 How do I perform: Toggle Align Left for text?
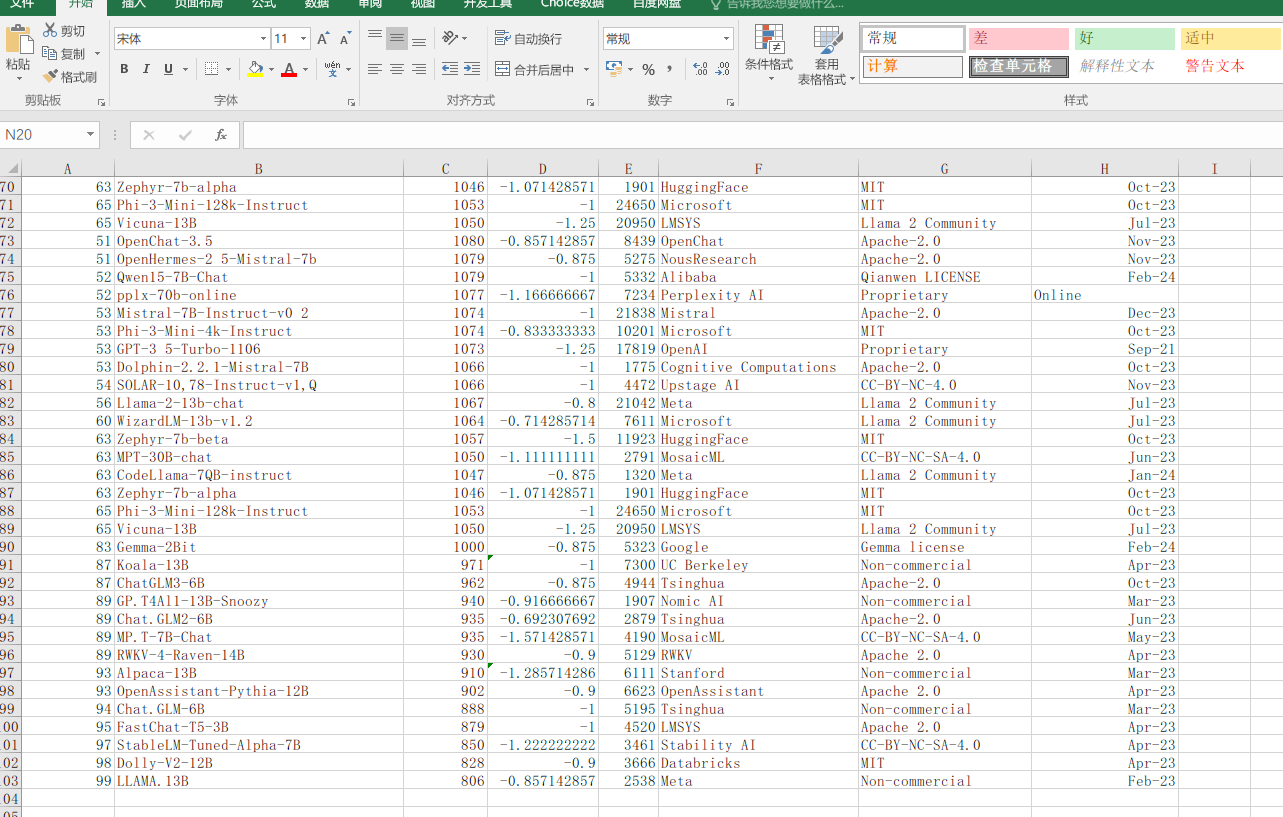pos(375,69)
